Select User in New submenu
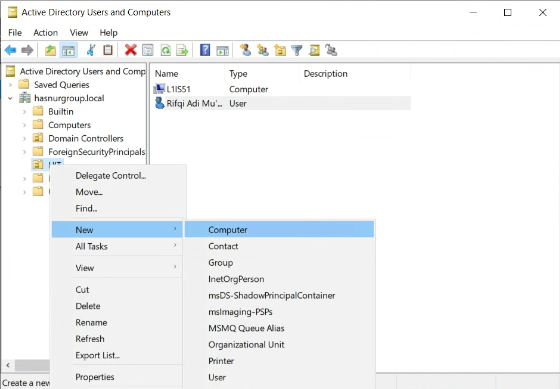The image size is (560, 389). coord(279,377)
